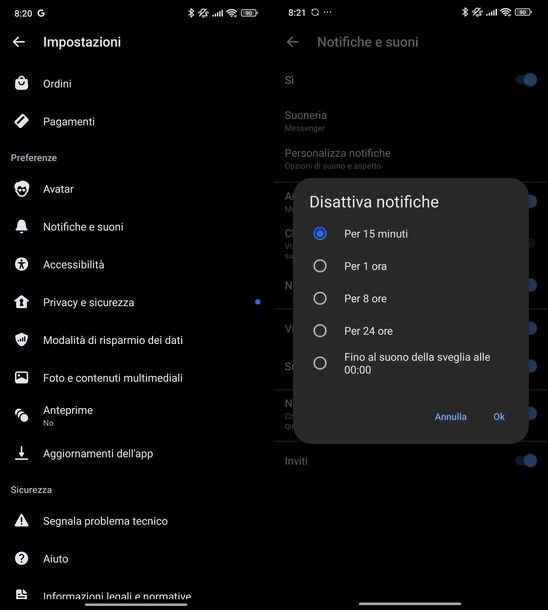The image size is (548, 610).
Task: Click the Aggiornamenti dell'app download icon
Action: (x=21, y=453)
